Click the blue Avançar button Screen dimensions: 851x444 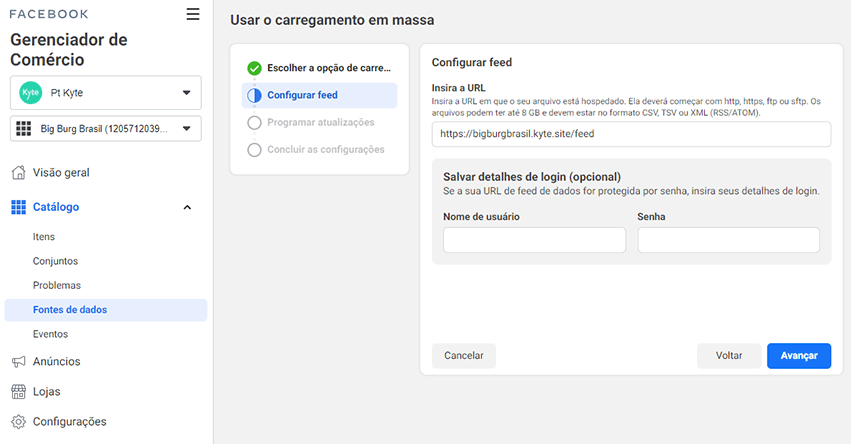[799, 356]
